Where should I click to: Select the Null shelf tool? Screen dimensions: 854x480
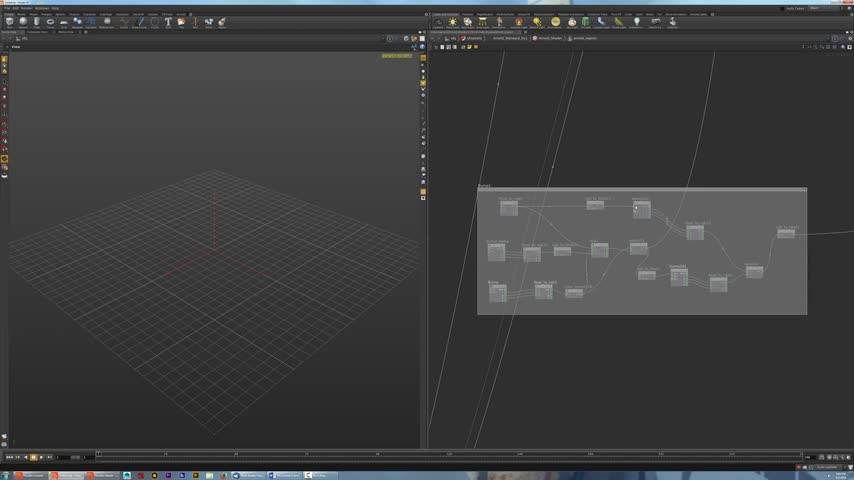point(195,22)
